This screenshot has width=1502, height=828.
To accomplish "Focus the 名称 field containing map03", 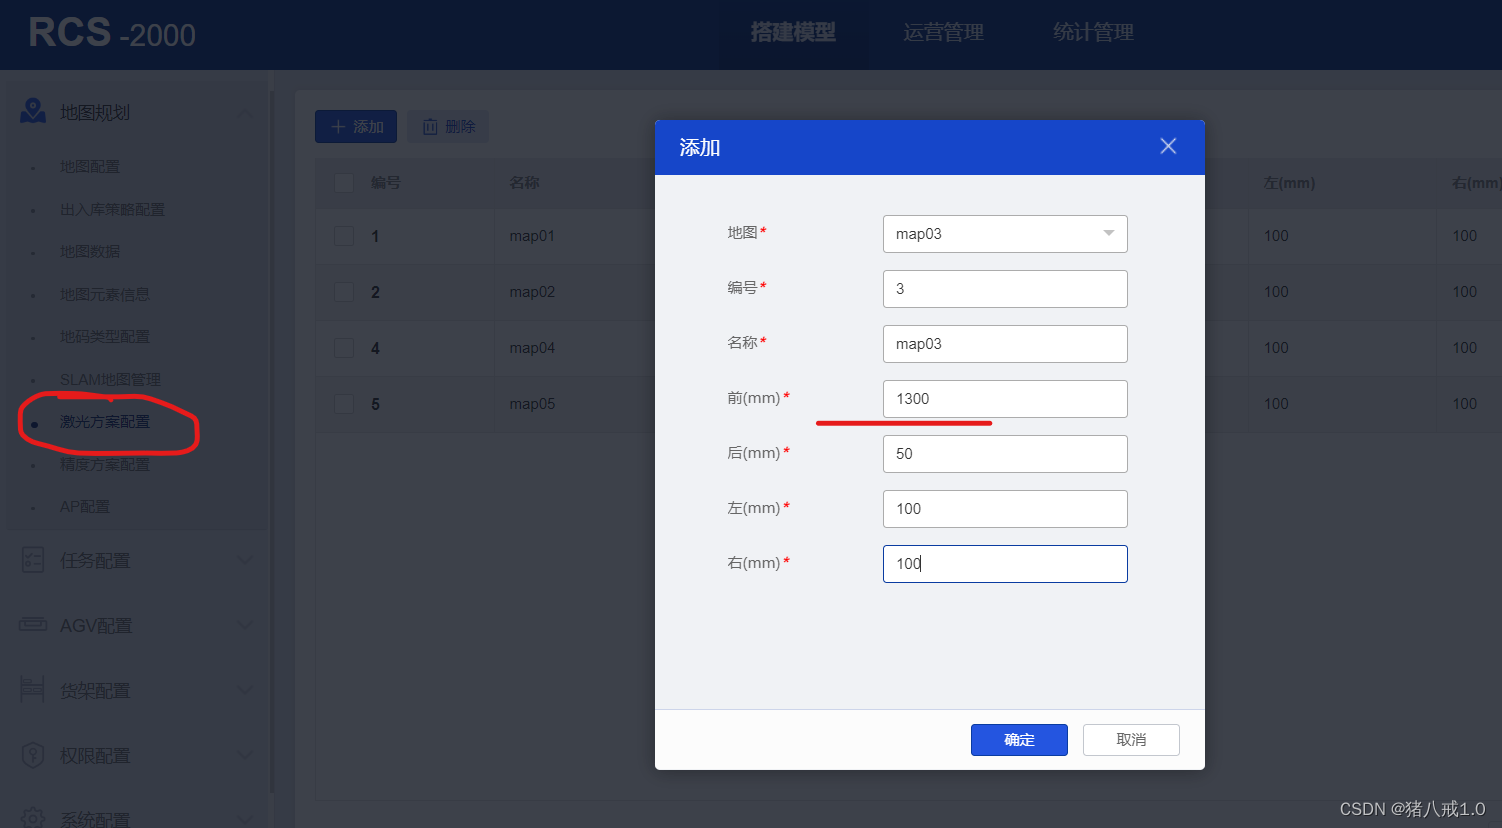I will 1005,344.
